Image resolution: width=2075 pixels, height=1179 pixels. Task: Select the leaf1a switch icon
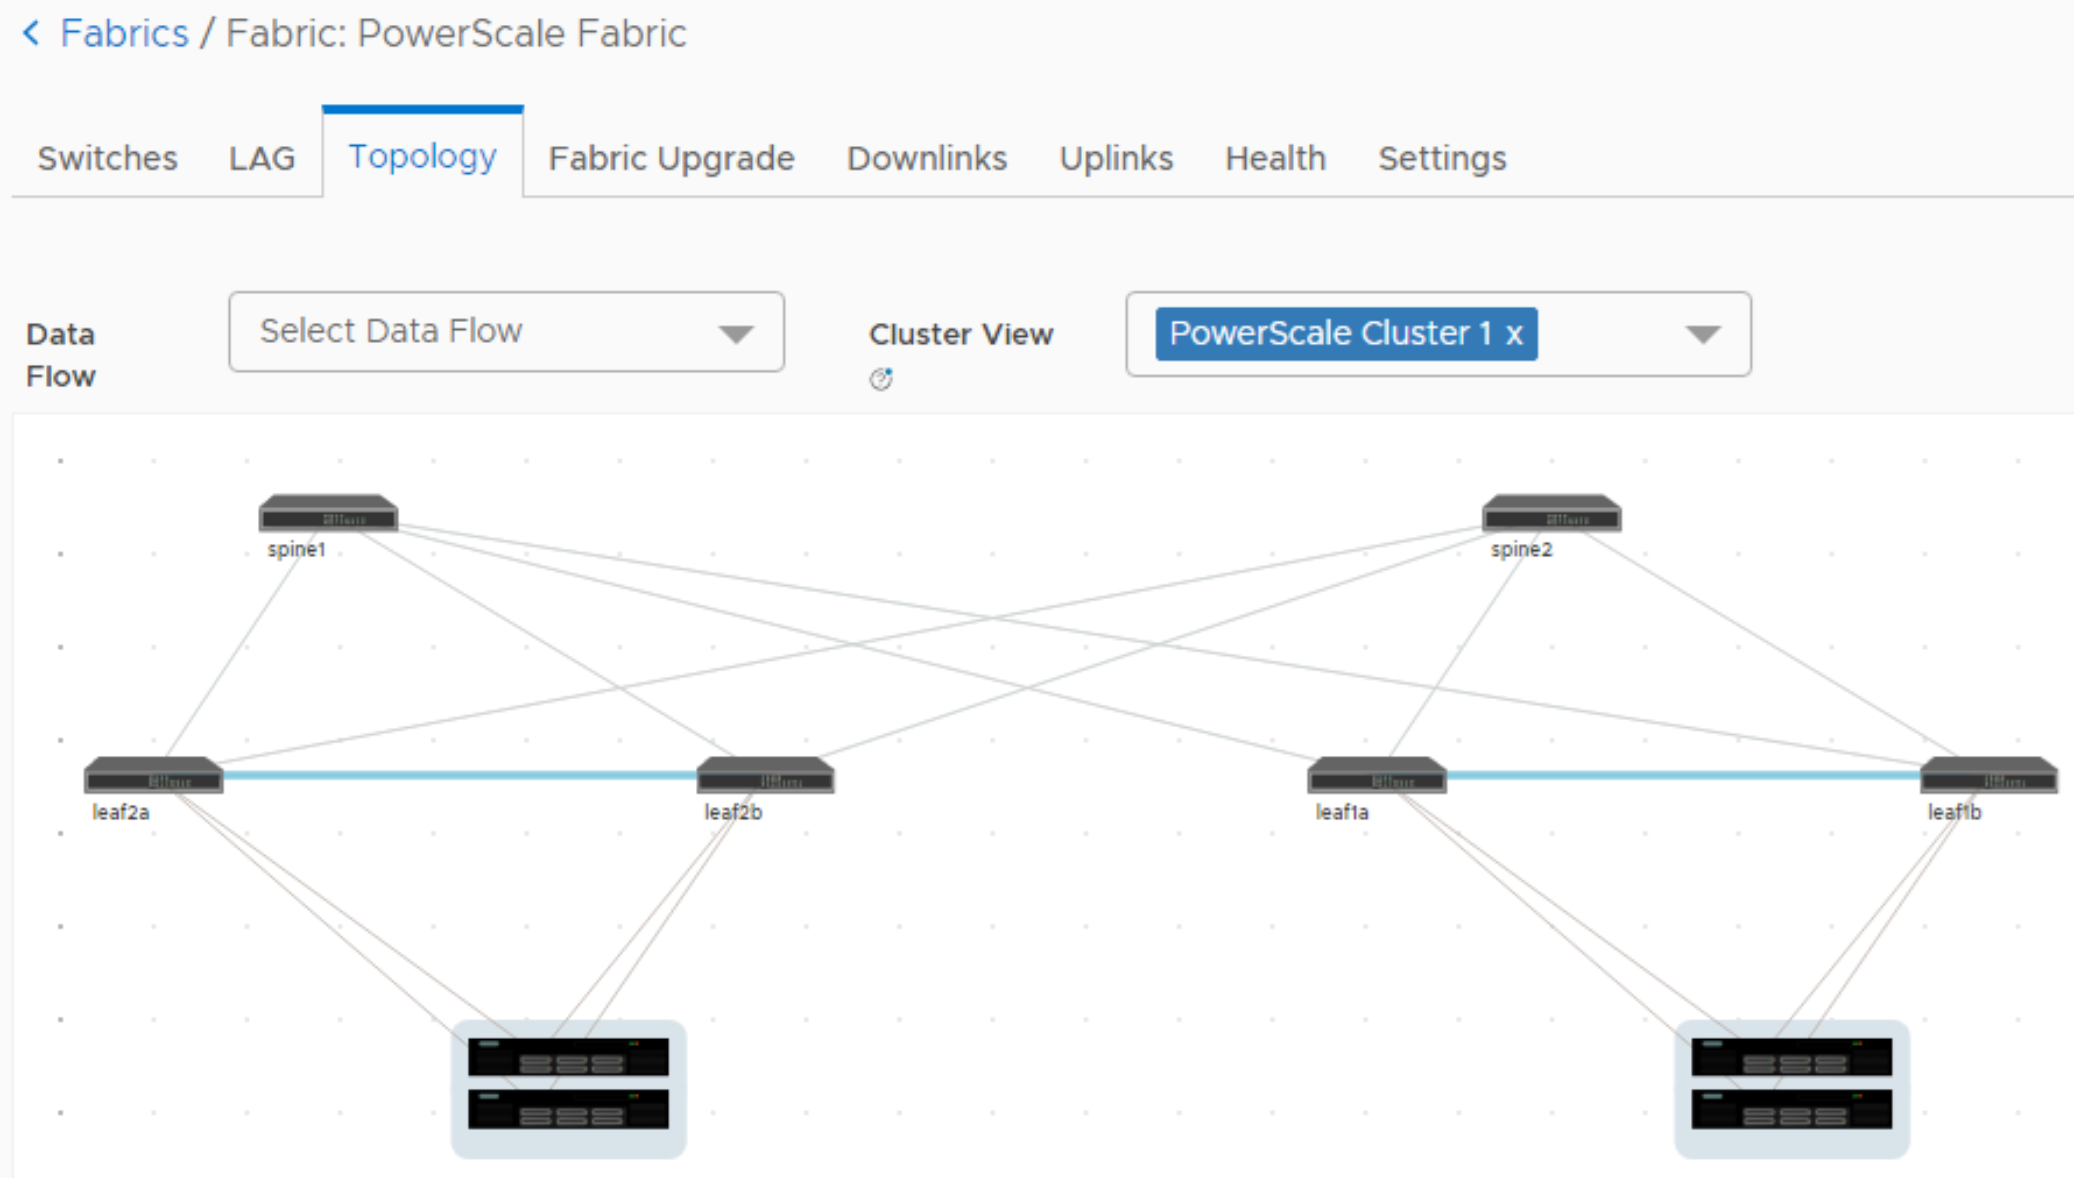tap(1376, 776)
